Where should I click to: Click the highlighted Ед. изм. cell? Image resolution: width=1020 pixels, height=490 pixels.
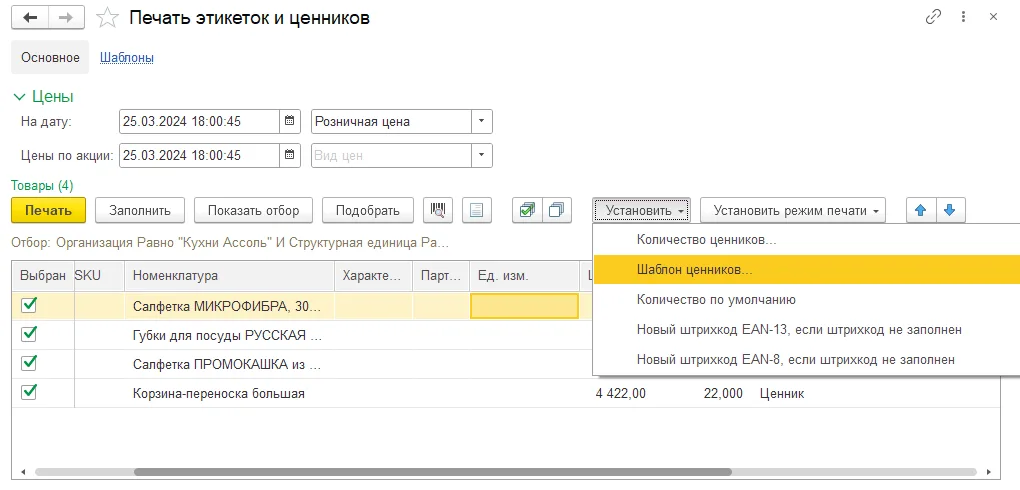524,306
